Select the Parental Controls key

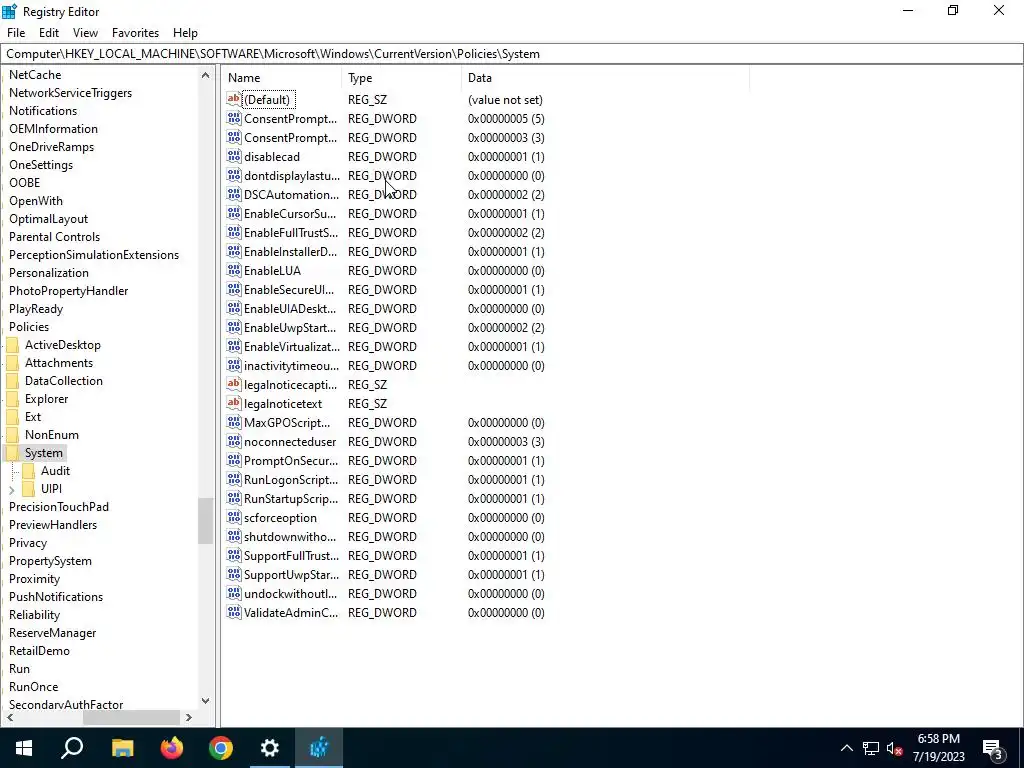coord(54,236)
